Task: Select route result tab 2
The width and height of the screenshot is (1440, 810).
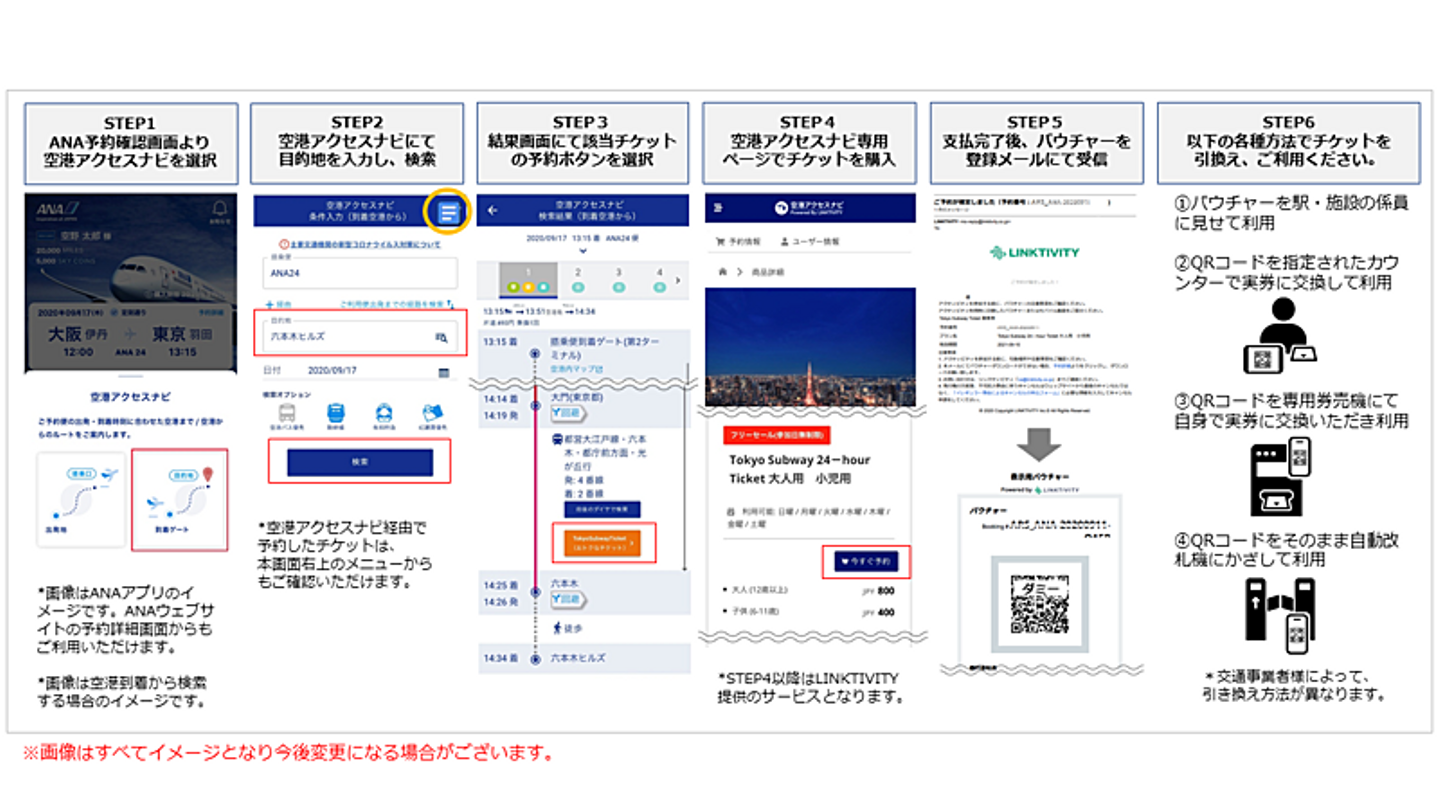Action: 577,278
